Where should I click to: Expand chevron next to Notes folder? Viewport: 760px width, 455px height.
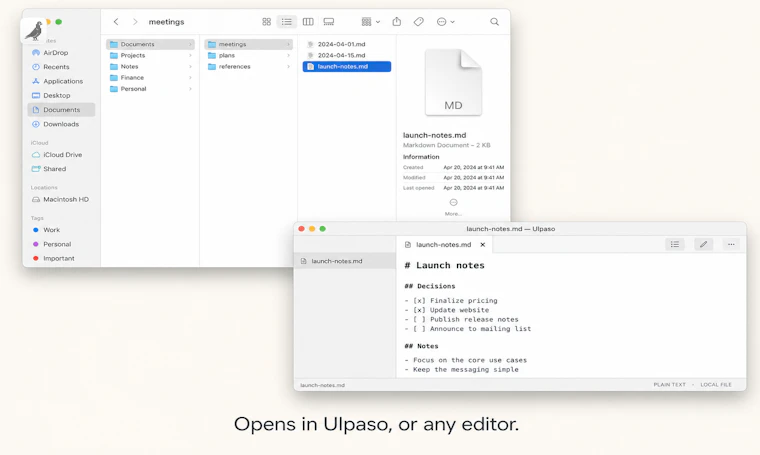click(190, 66)
